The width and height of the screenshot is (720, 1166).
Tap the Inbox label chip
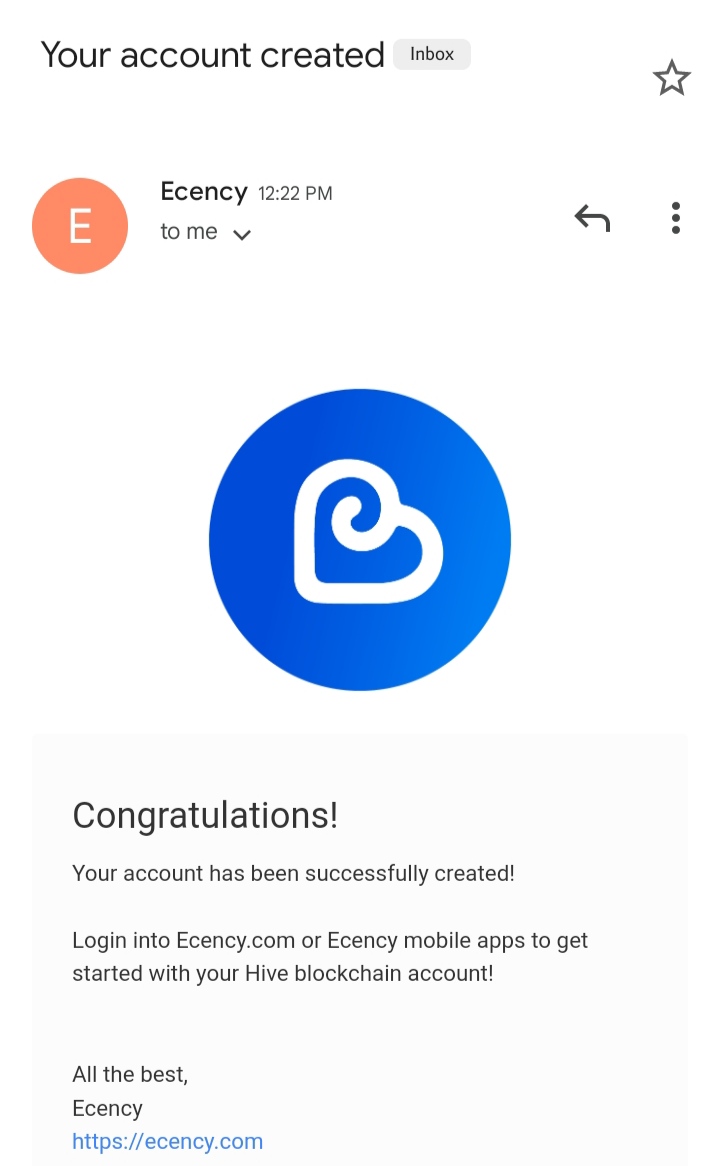point(431,54)
